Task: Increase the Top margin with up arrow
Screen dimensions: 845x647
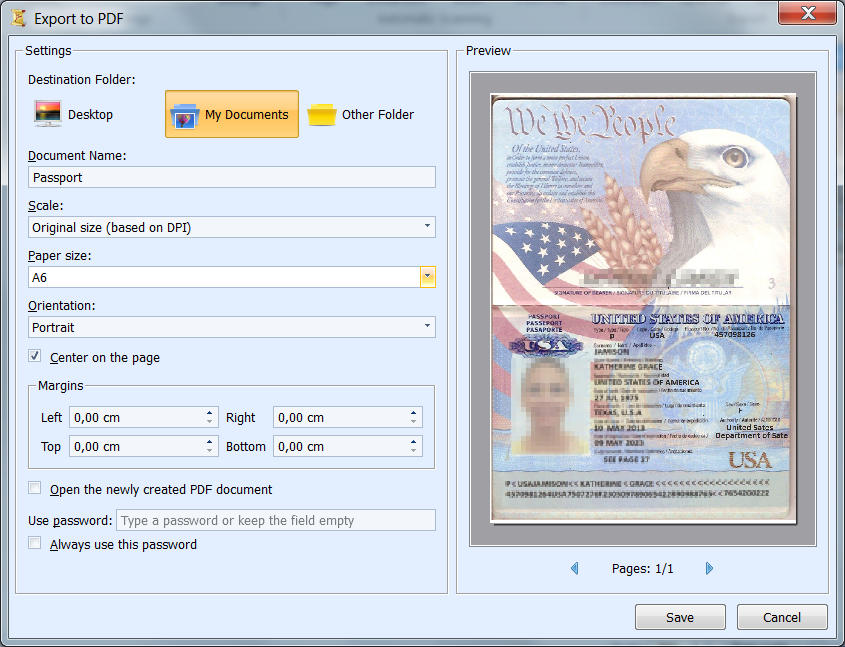Action: pyautogui.click(x=210, y=442)
